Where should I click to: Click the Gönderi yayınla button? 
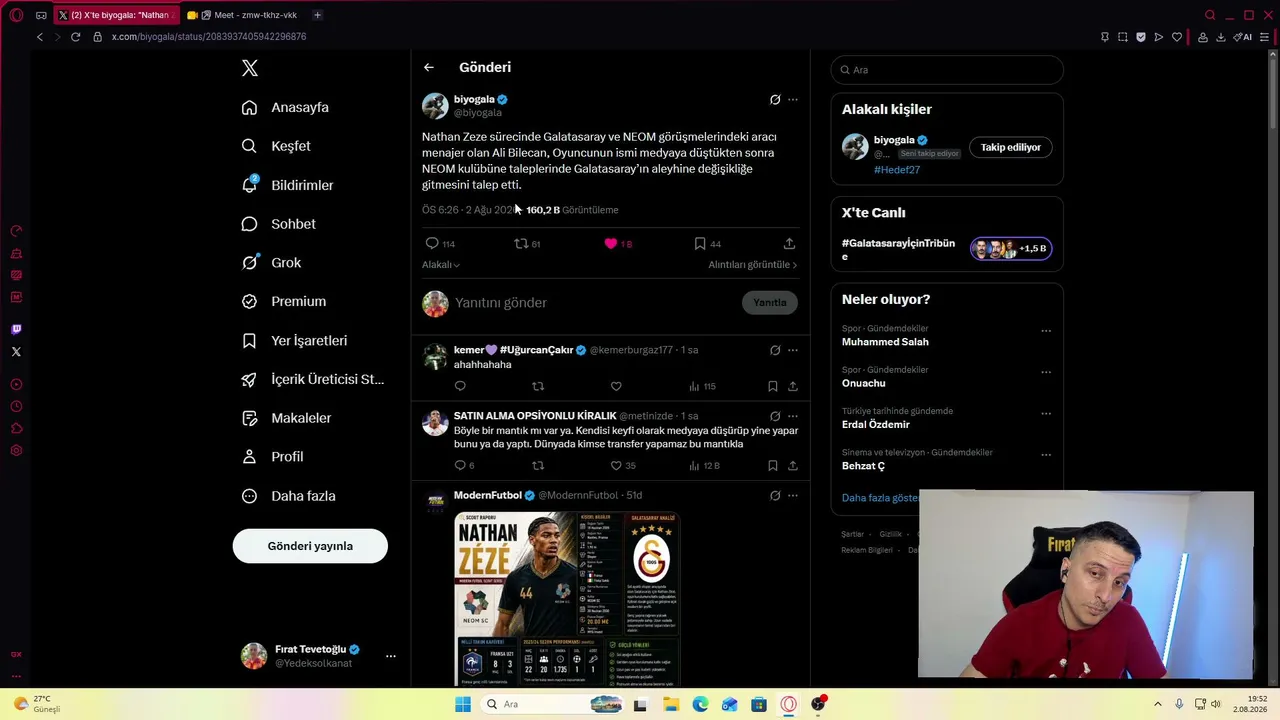click(x=310, y=546)
